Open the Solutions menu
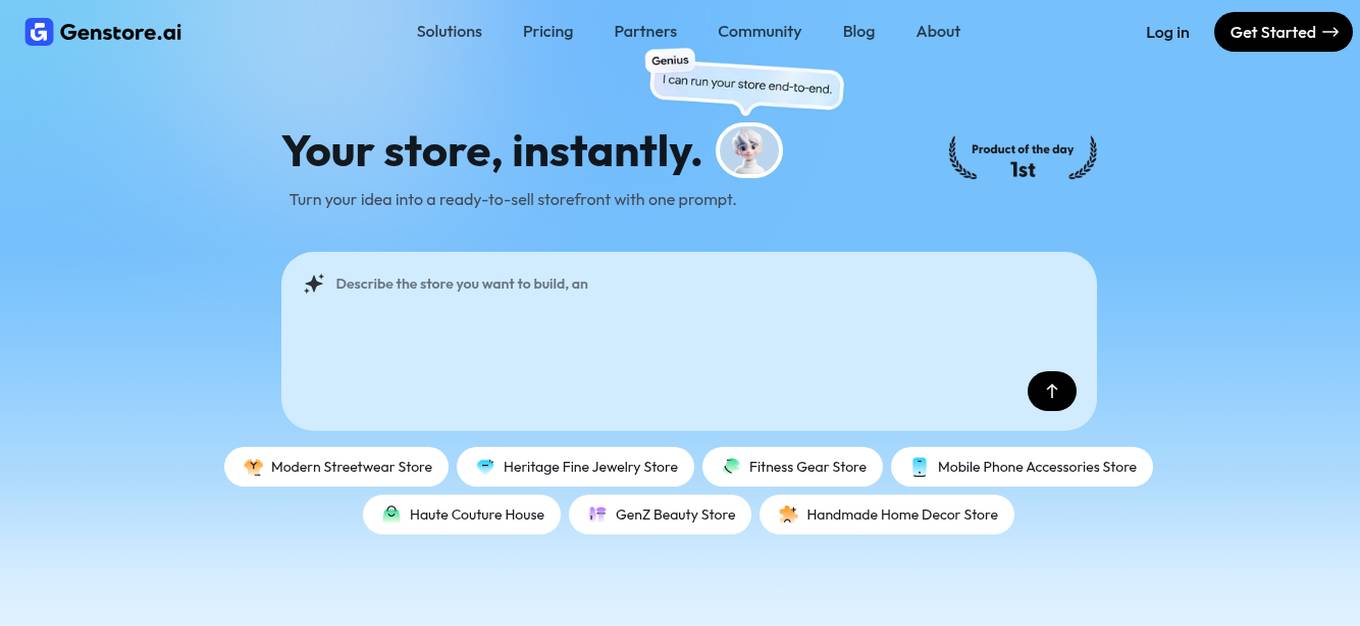 point(449,31)
